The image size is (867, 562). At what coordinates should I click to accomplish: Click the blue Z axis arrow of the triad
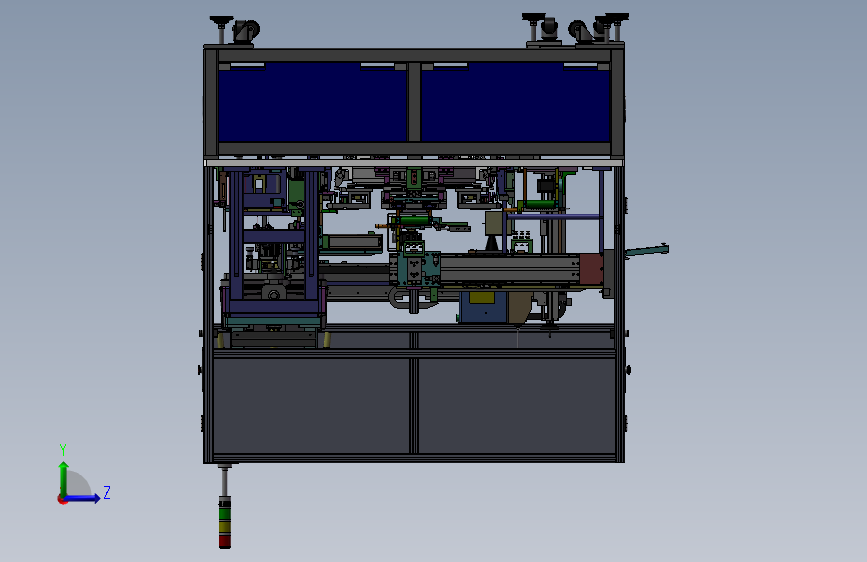pyautogui.click(x=83, y=498)
